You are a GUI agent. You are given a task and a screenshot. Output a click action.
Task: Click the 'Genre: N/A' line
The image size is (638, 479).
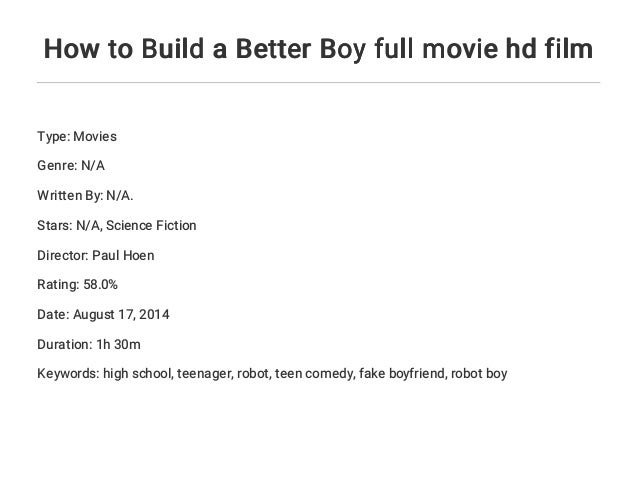pyautogui.click(x=71, y=166)
